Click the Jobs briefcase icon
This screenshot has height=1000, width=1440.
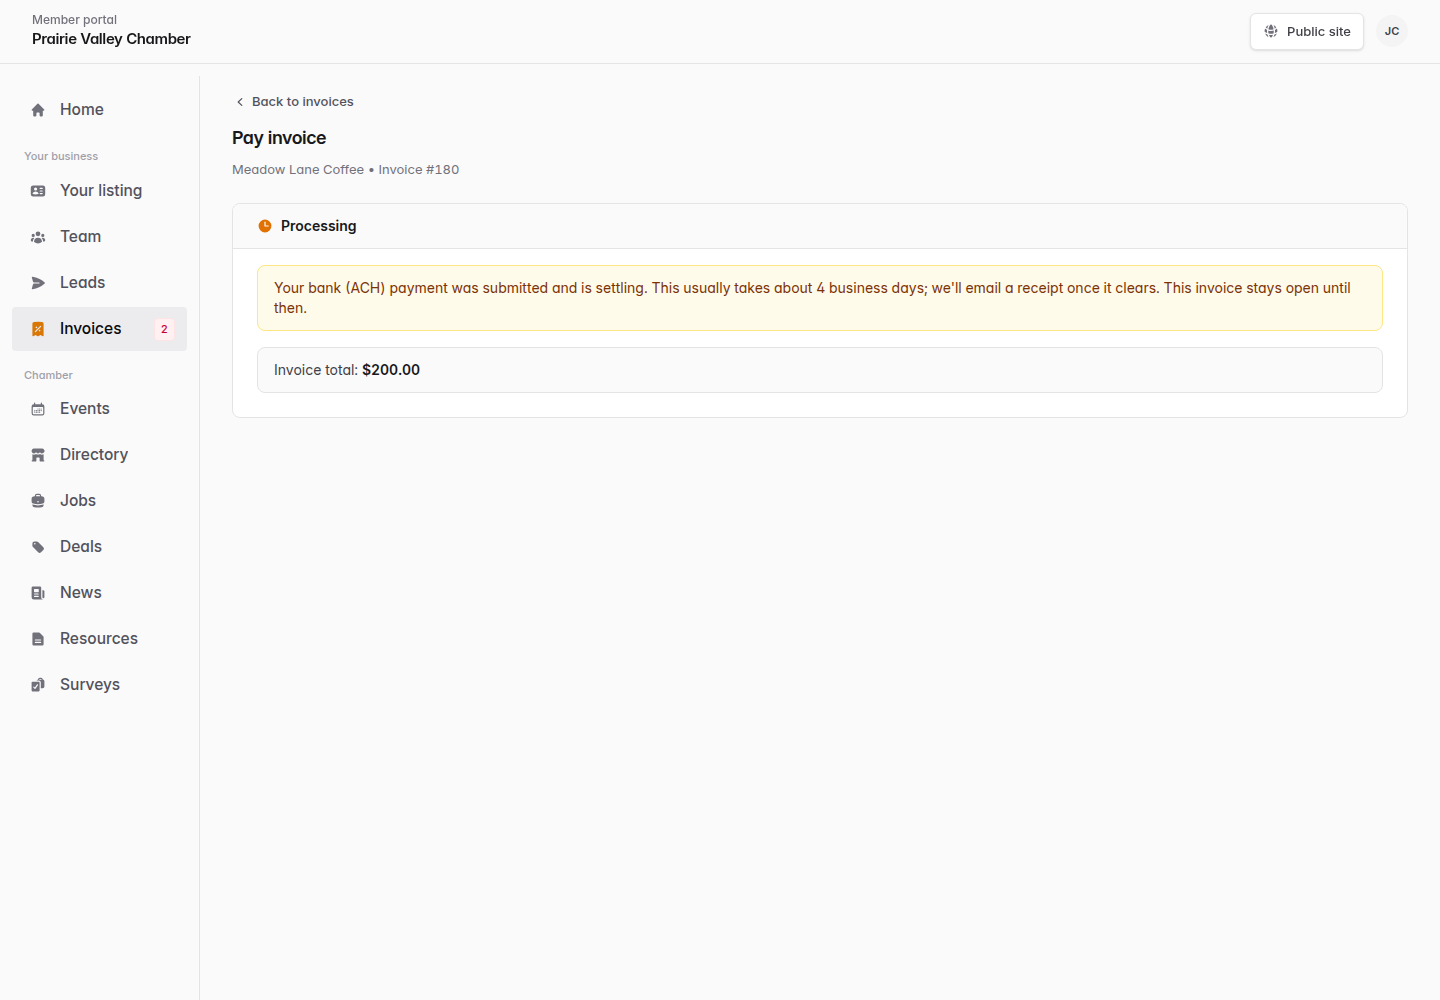click(38, 501)
